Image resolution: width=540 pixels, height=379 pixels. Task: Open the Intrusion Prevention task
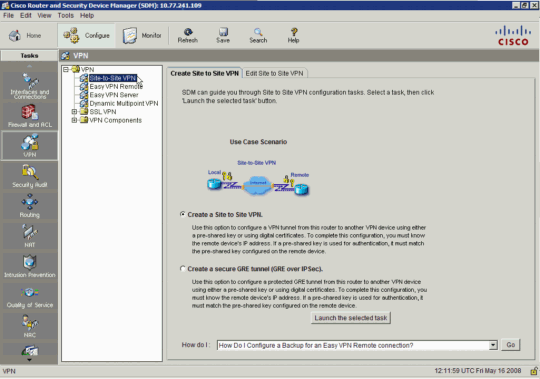[30, 266]
